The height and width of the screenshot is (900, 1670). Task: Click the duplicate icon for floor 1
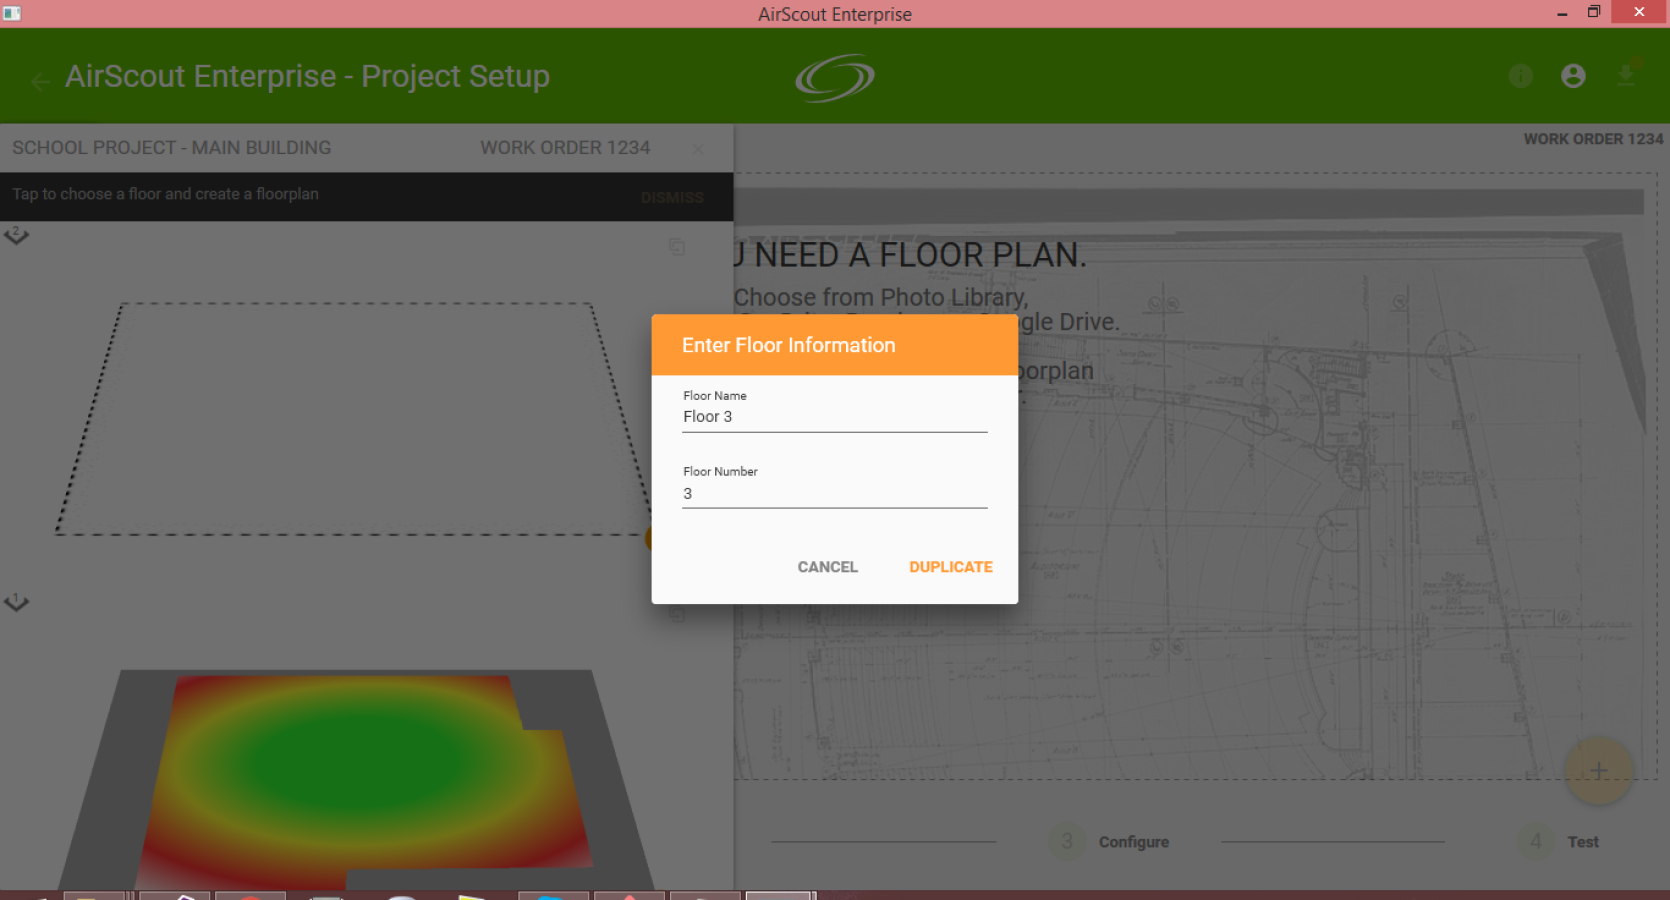point(677,613)
